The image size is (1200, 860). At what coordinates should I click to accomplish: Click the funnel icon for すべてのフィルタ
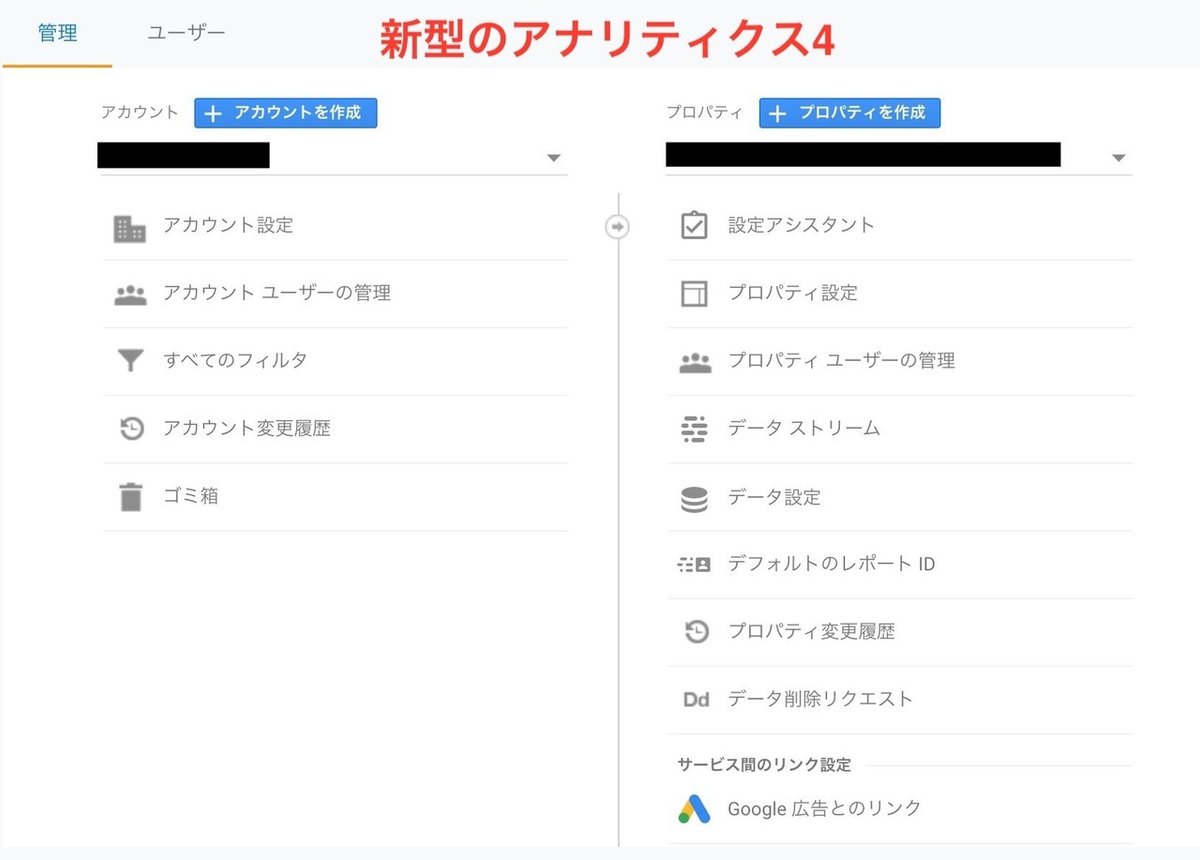click(x=130, y=361)
